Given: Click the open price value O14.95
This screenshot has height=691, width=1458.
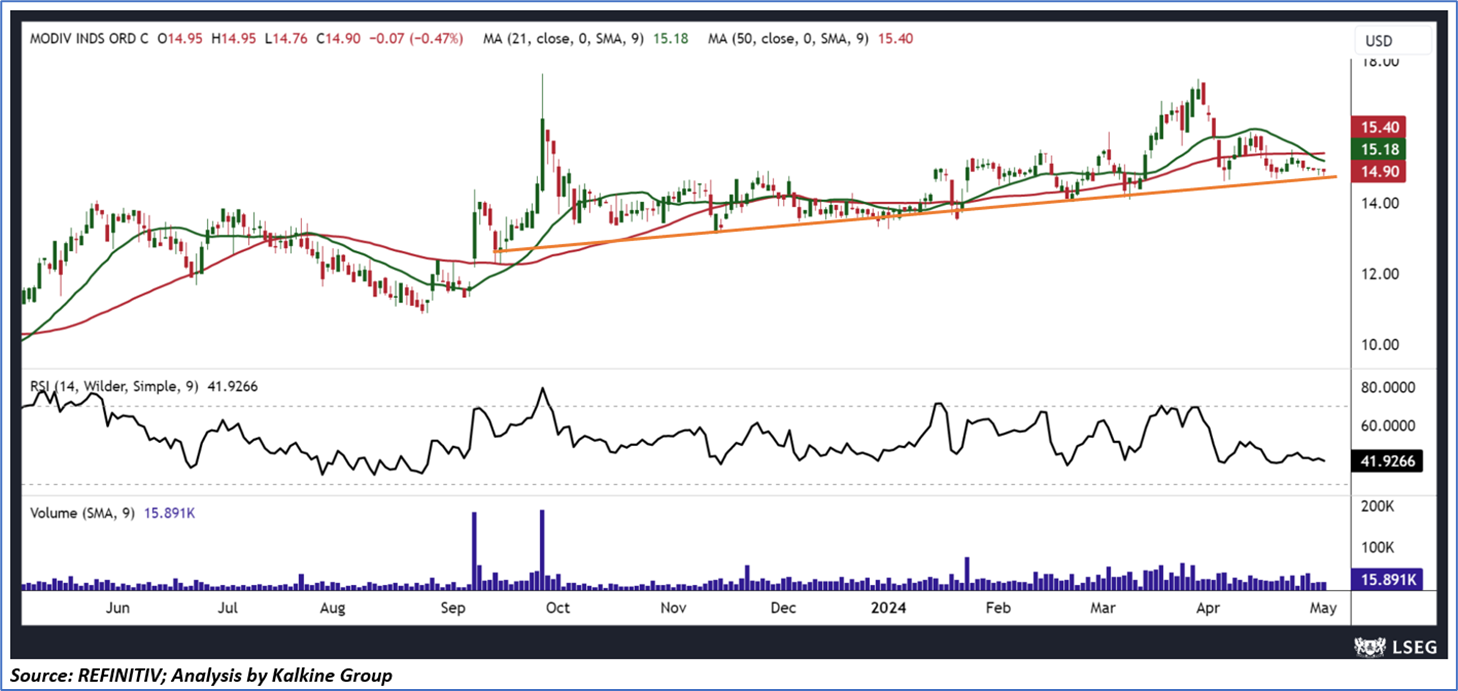Looking at the screenshot, I should (x=179, y=39).
